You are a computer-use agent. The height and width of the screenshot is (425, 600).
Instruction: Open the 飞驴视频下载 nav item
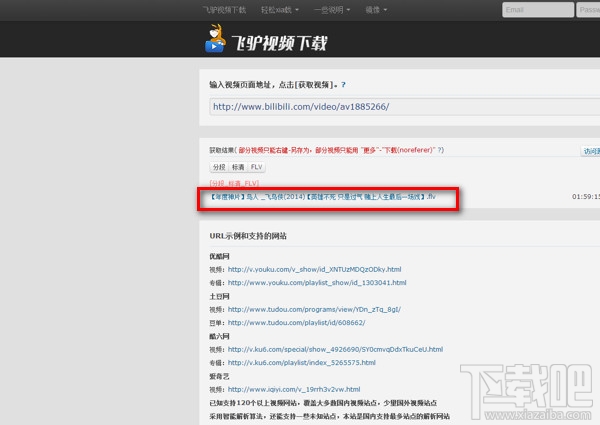[224, 10]
